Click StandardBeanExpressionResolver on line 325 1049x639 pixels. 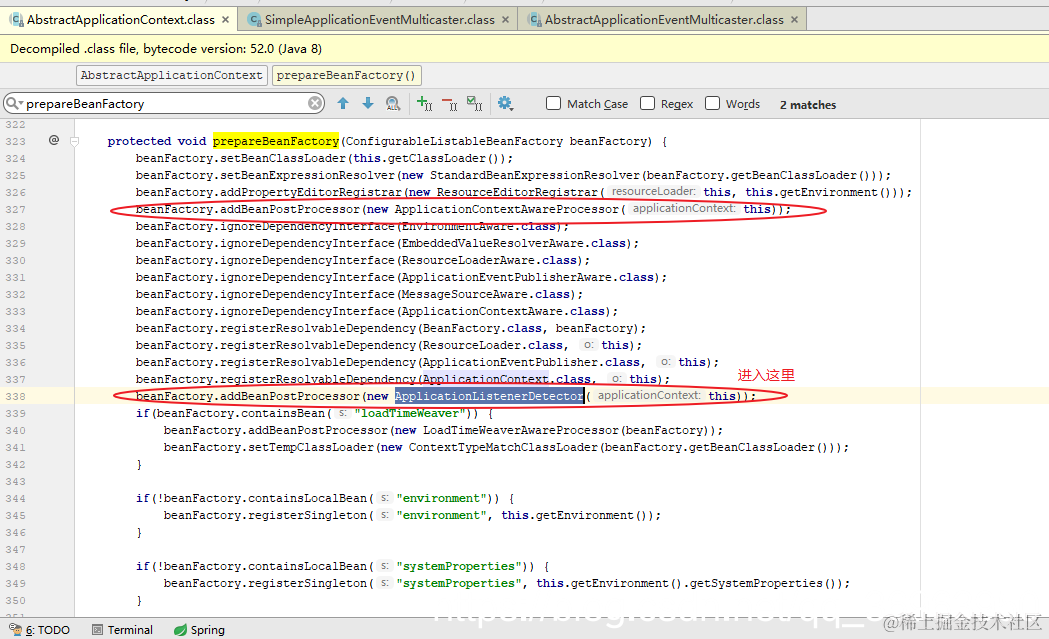click(535, 175)
